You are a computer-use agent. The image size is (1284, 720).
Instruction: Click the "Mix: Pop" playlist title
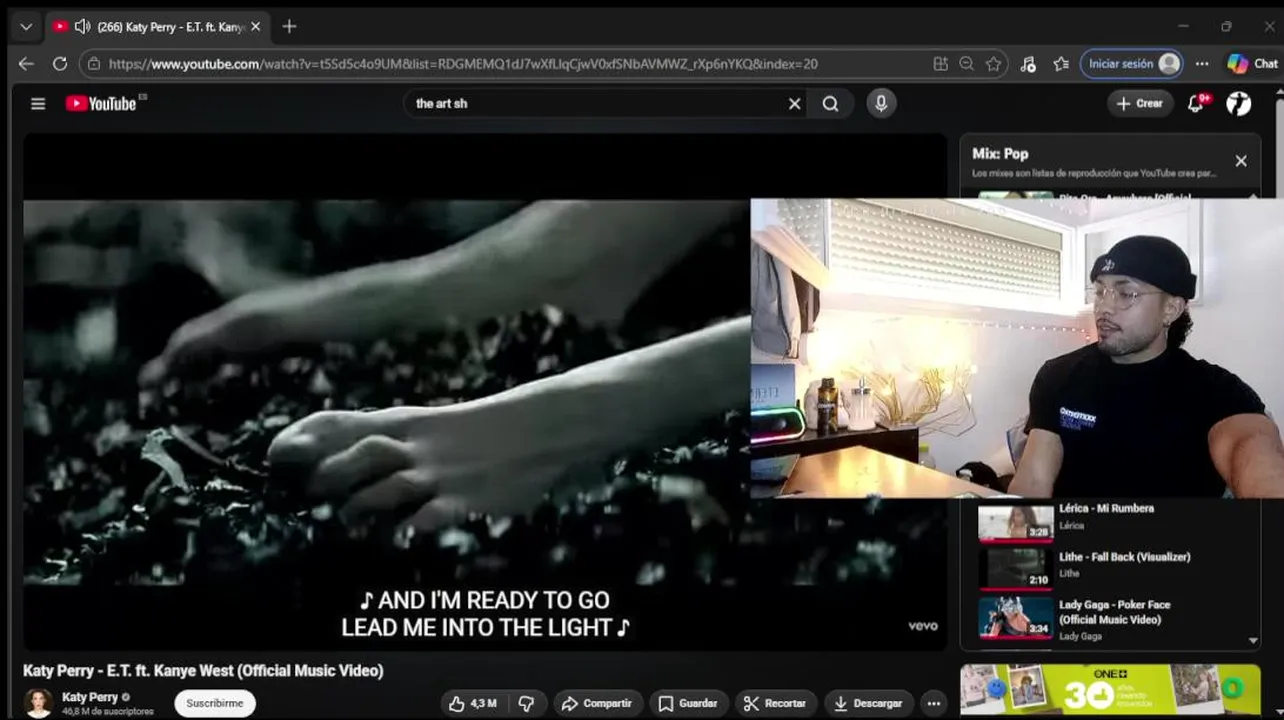[x=1000, y=153]
